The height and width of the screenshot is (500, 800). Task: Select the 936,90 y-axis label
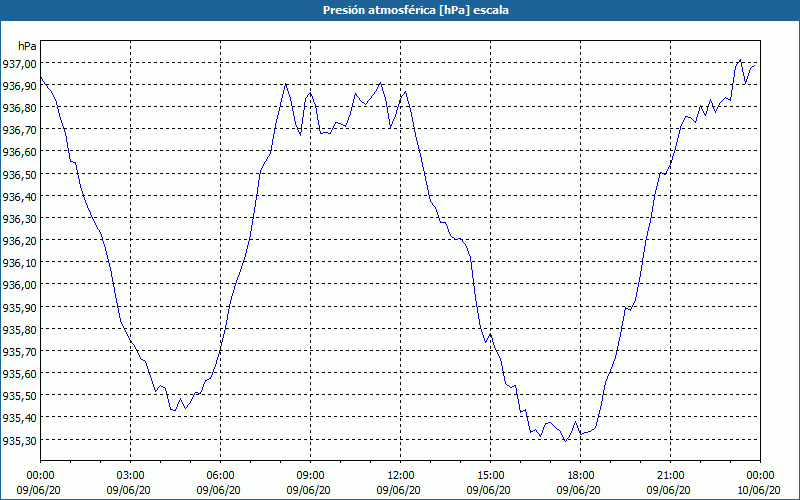coord(19,86)
